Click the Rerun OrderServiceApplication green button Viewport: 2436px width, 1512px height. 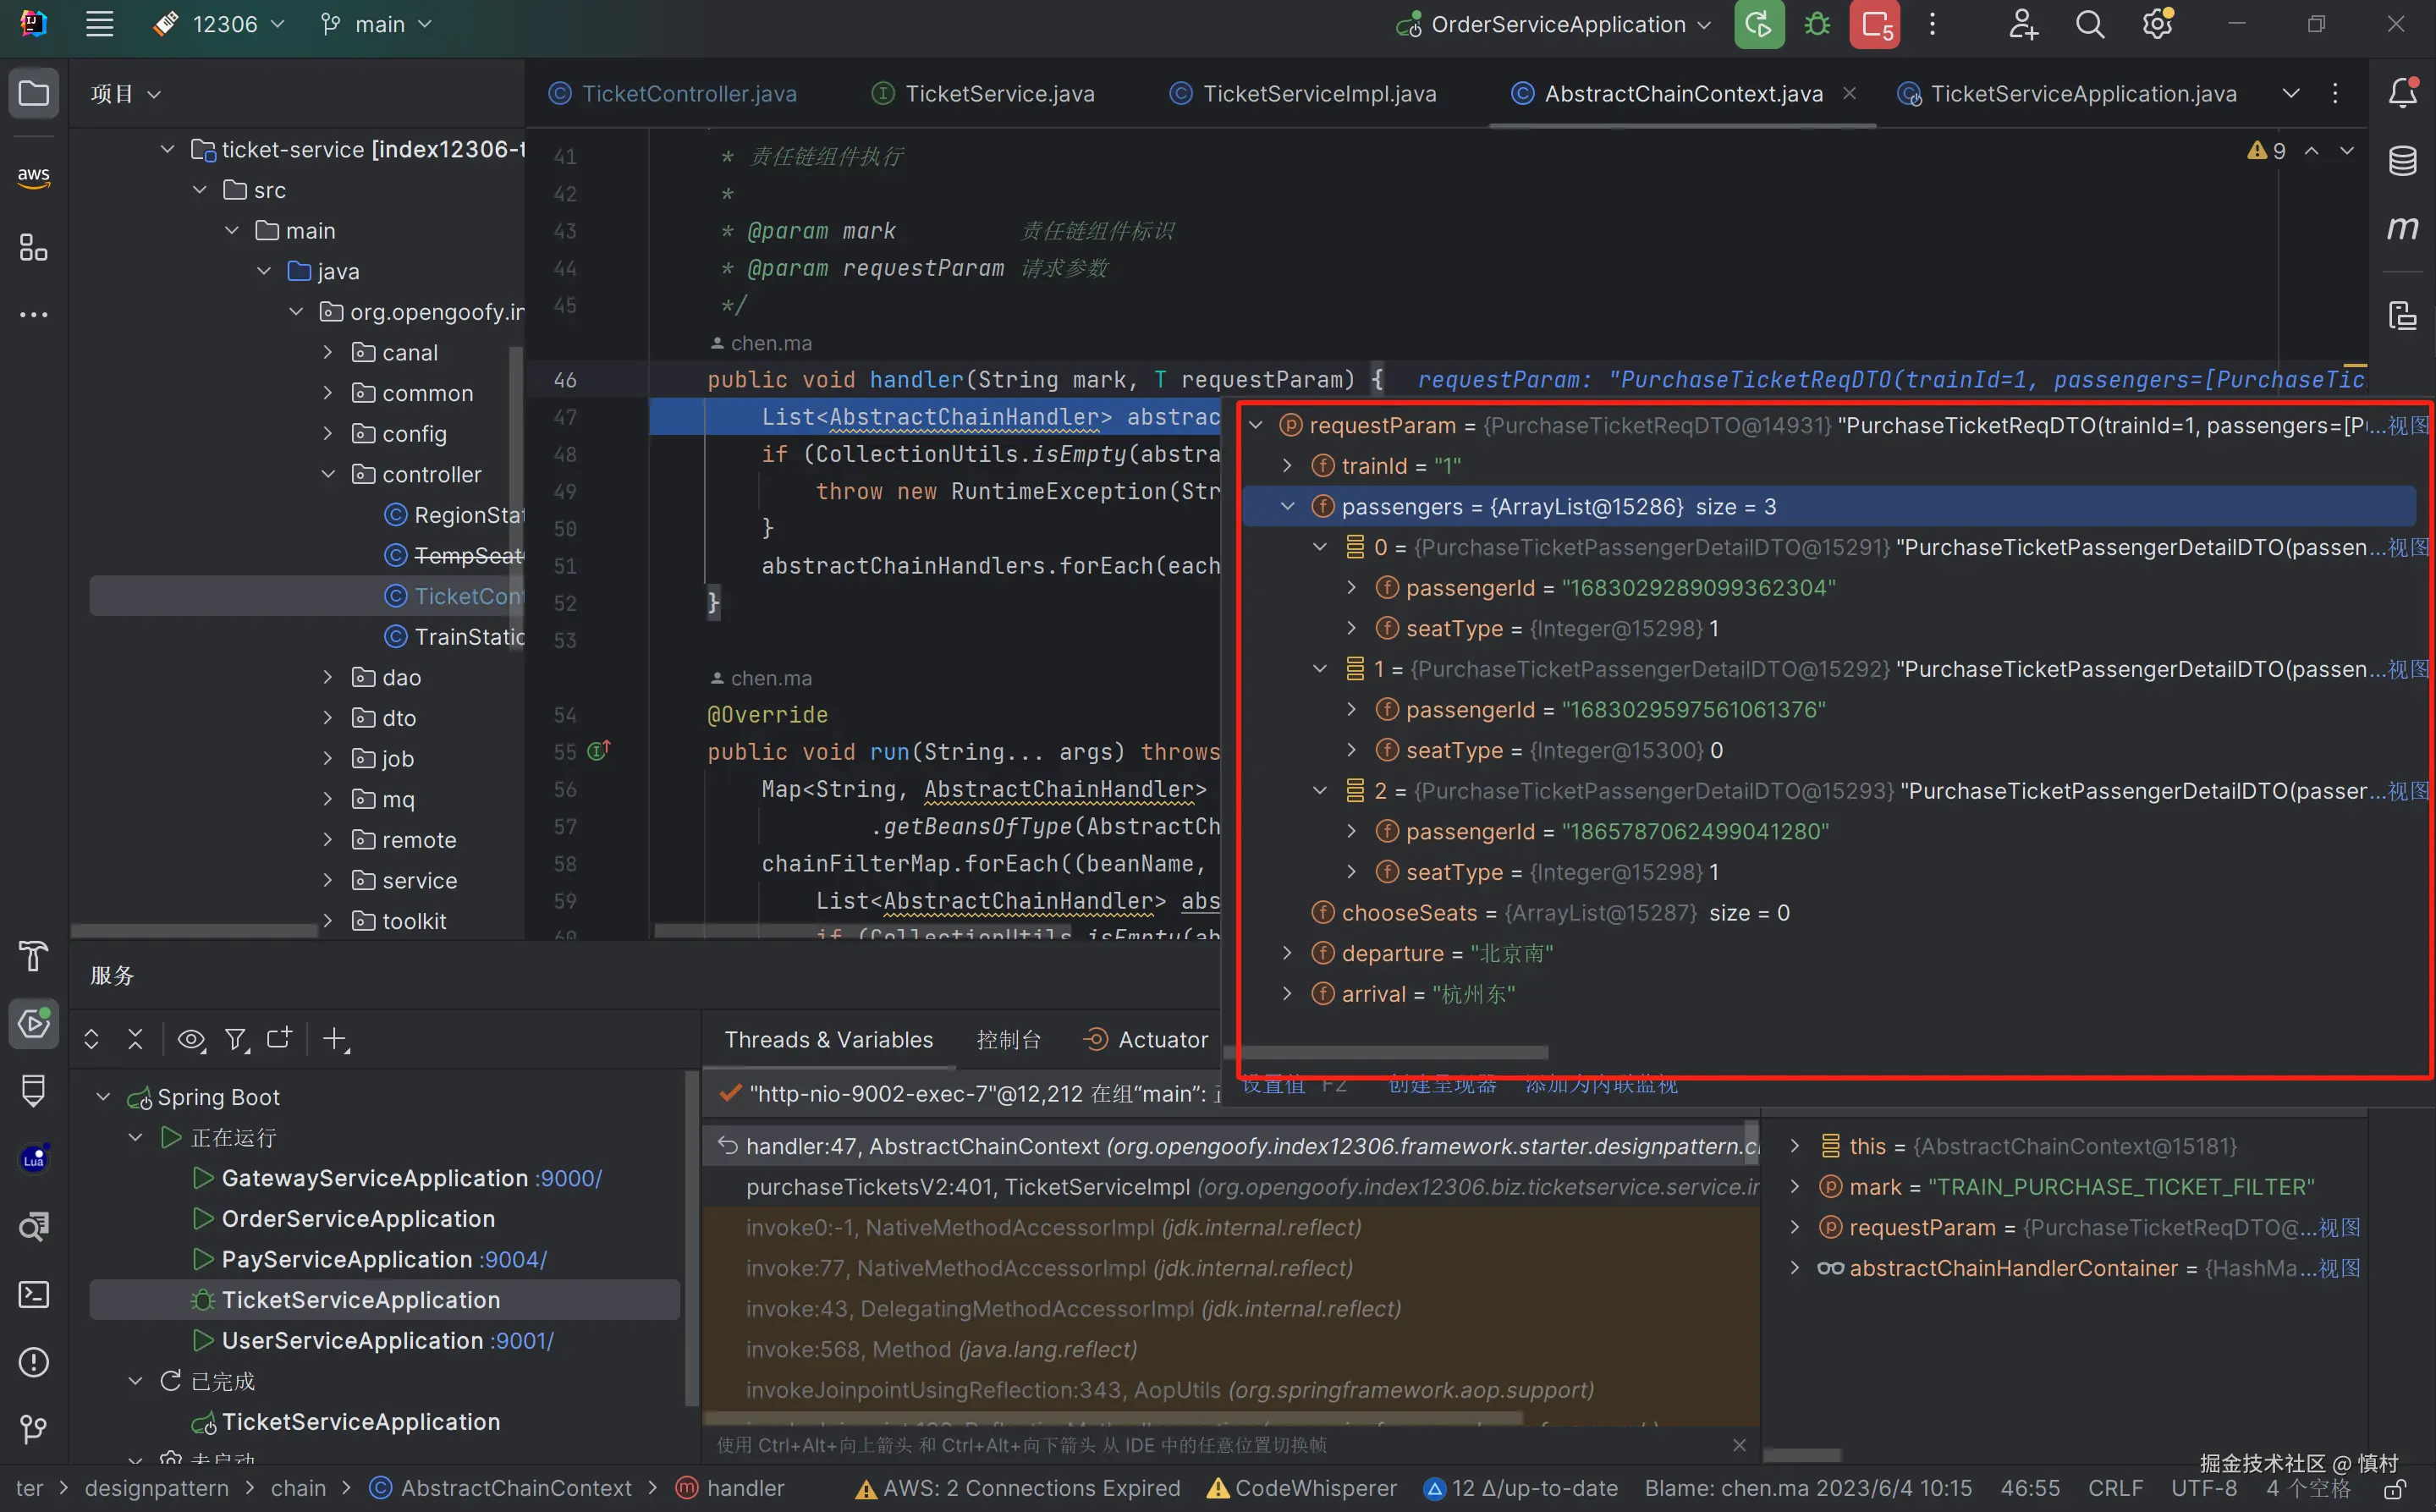click(1759, 24)
